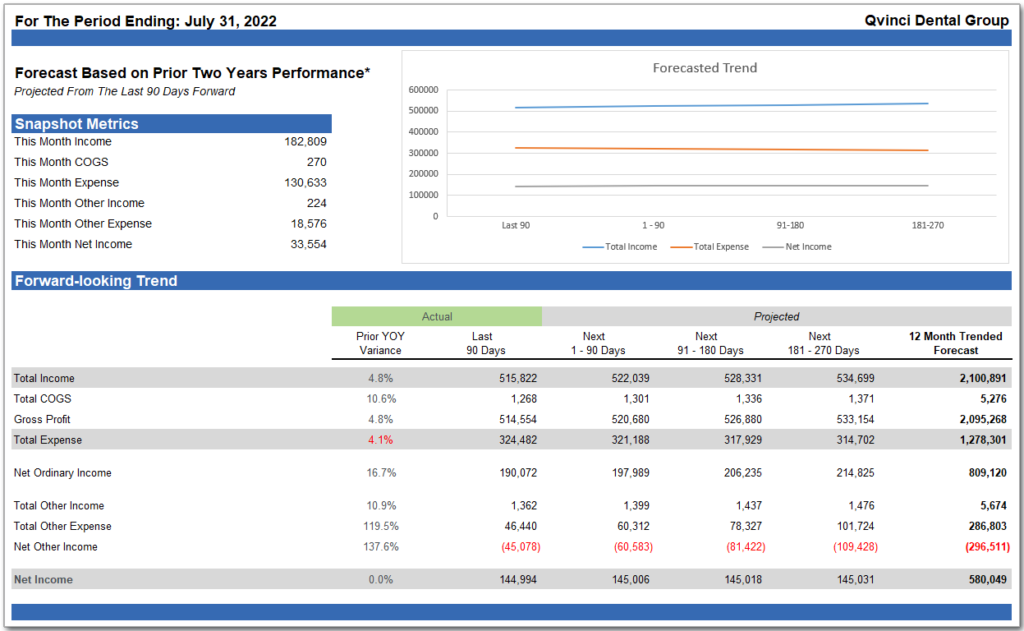Click the Forward-looking Trend section header

coord(96,281)
